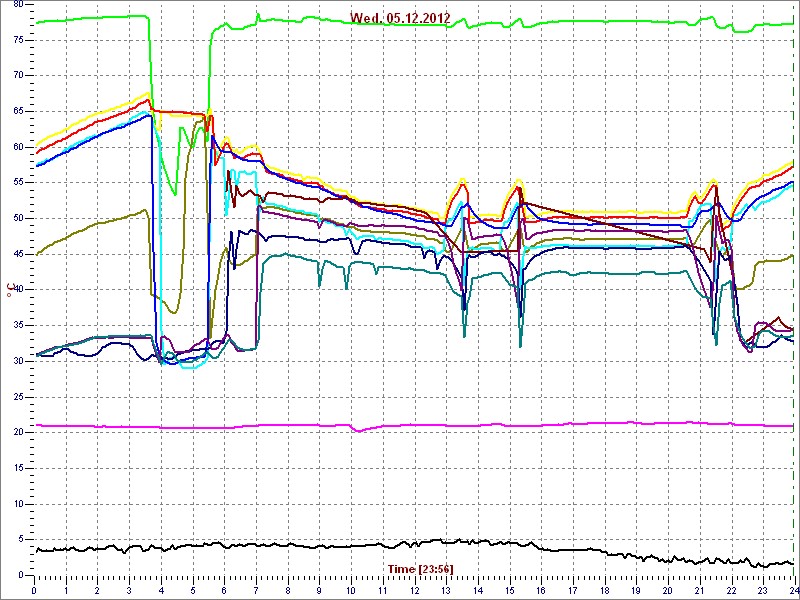Click hour 11 label on time axis
The width and height of the screenshot is (800, 600).
click(x=383, y=588)
